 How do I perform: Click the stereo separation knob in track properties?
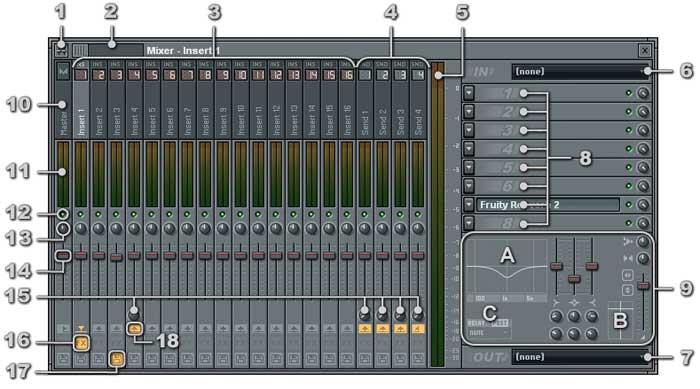point(643,258)
